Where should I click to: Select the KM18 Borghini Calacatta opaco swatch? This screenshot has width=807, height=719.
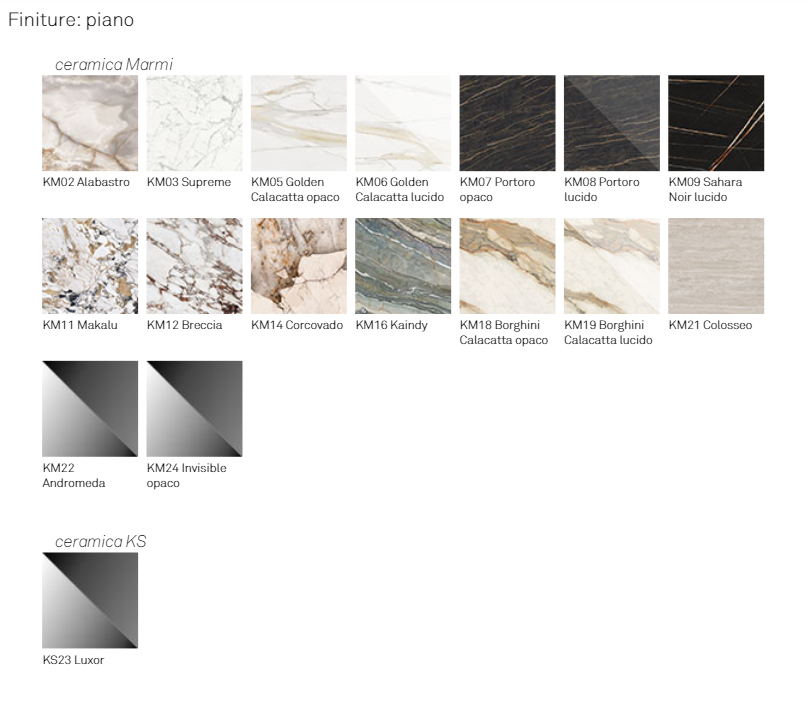click(507, 266)
